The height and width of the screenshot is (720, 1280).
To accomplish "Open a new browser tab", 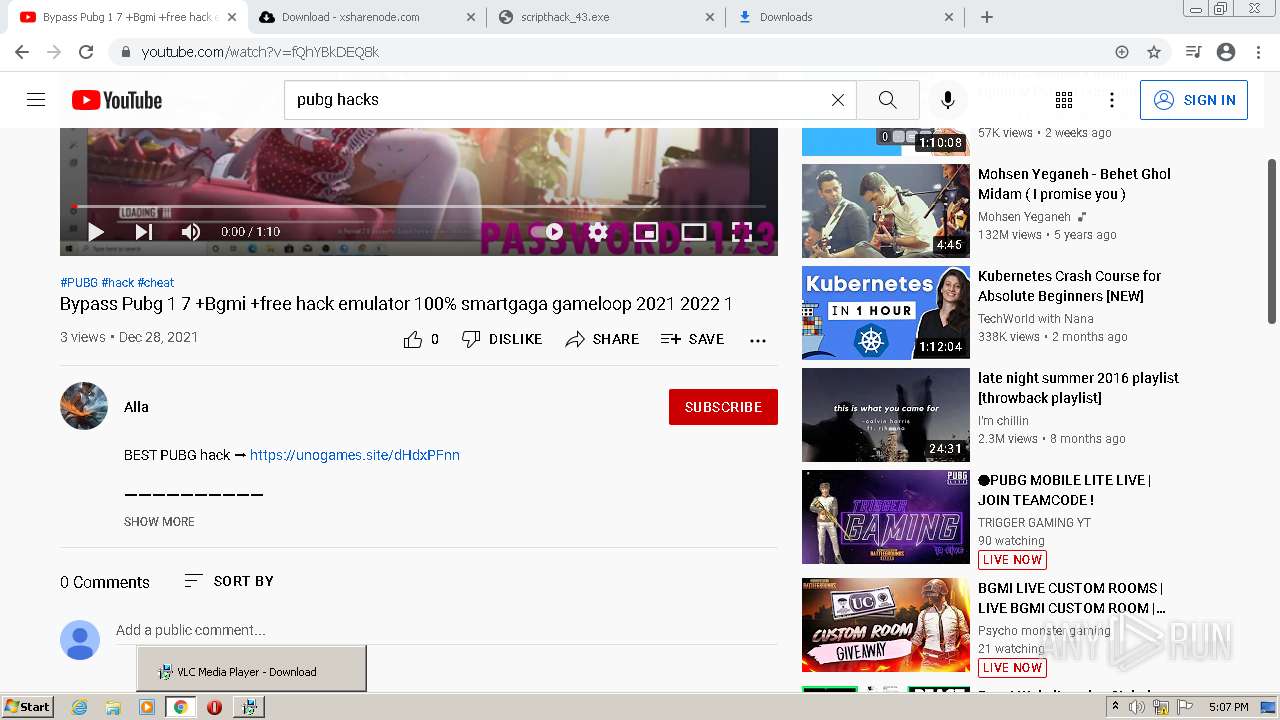I will pyautogui.click(x=987, y=17).
